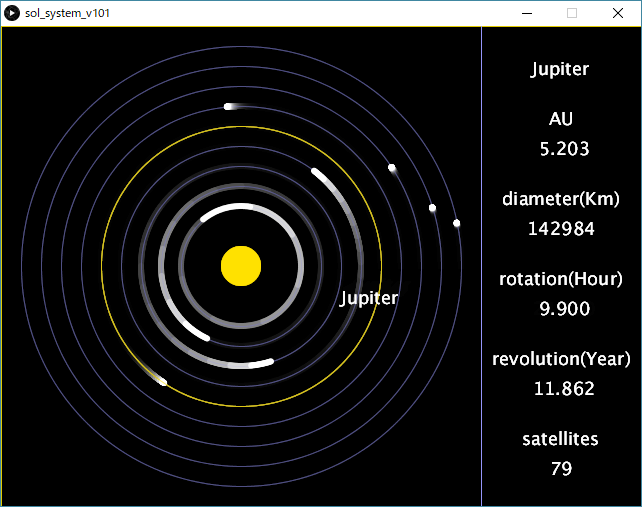Image resolution: width=642 pixels, height=507 pixels.
Task: Click the rotation value 9.900
Action: 565,308
